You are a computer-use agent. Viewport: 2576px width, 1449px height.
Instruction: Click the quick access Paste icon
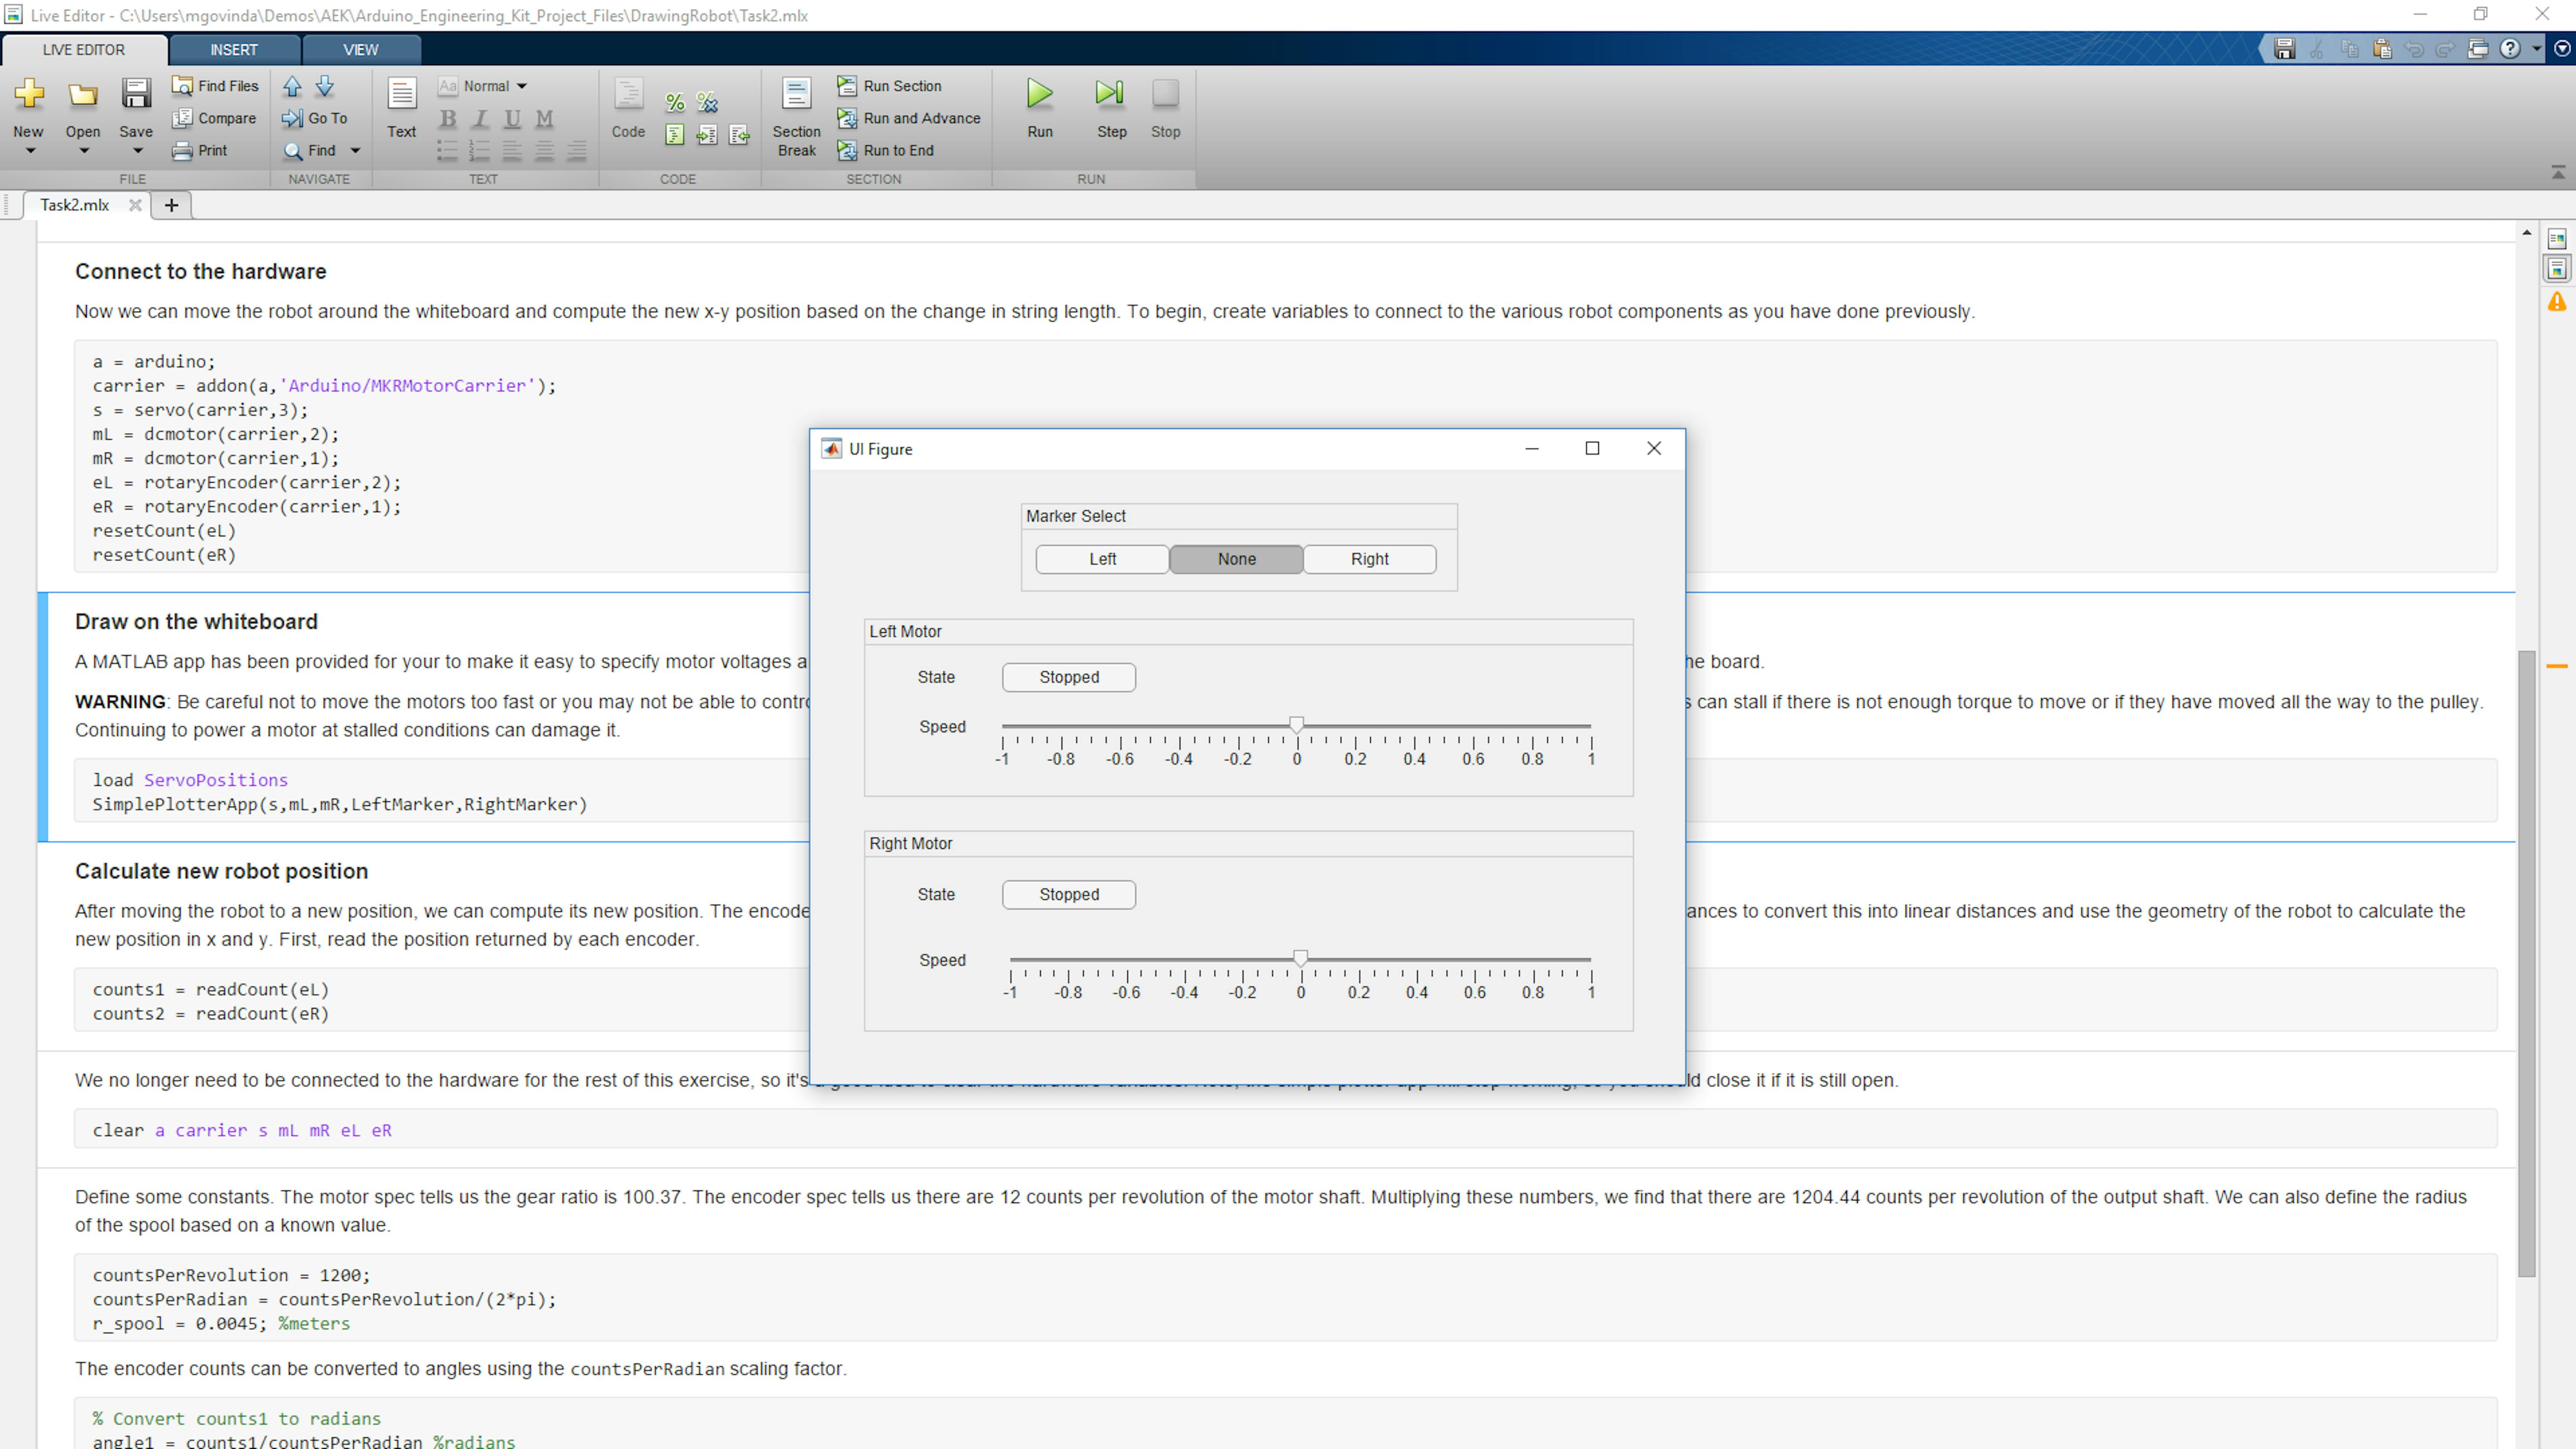(x=2382, y=48)
